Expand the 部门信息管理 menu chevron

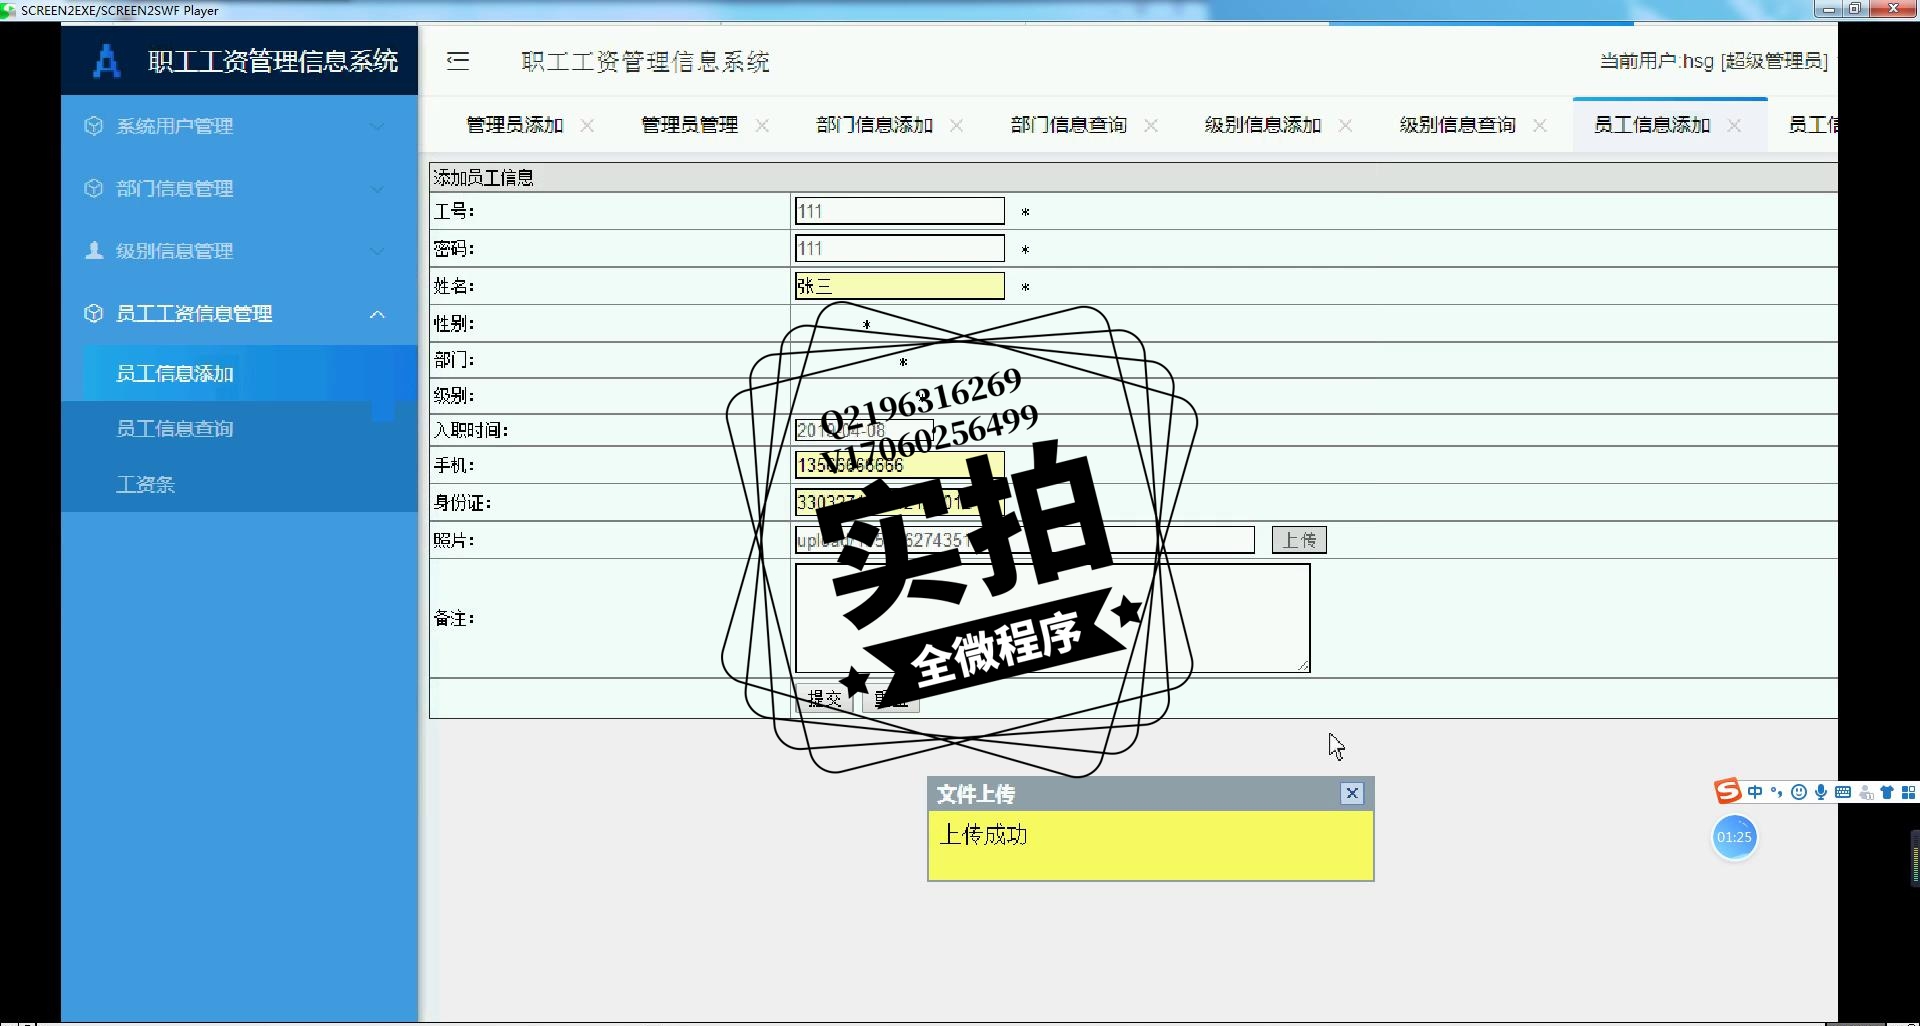[377, 188]
